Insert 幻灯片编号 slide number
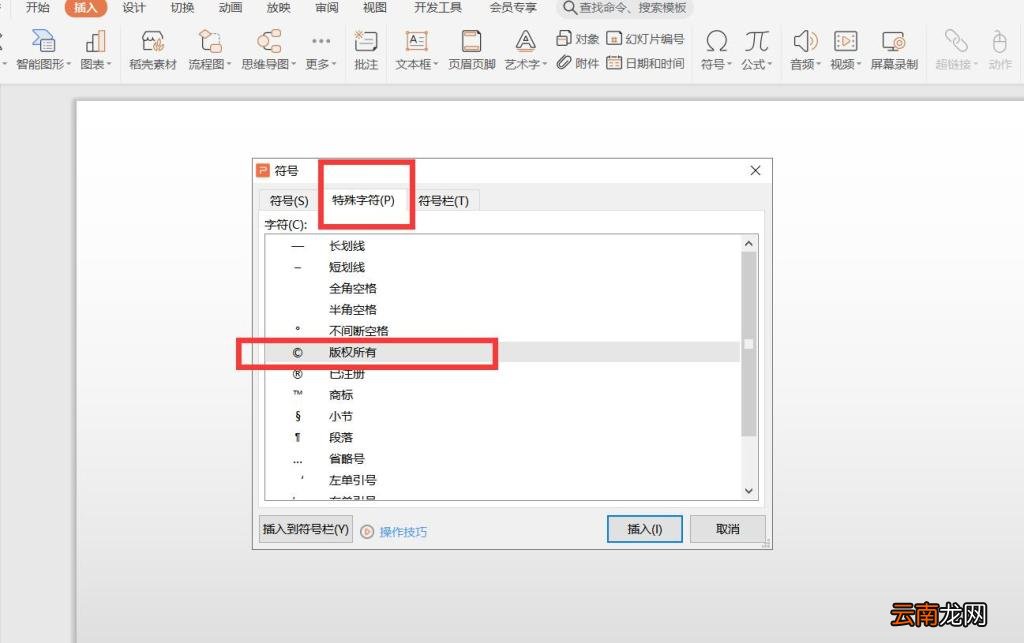This screenshot has height=643, width=1024. (645, 39)
